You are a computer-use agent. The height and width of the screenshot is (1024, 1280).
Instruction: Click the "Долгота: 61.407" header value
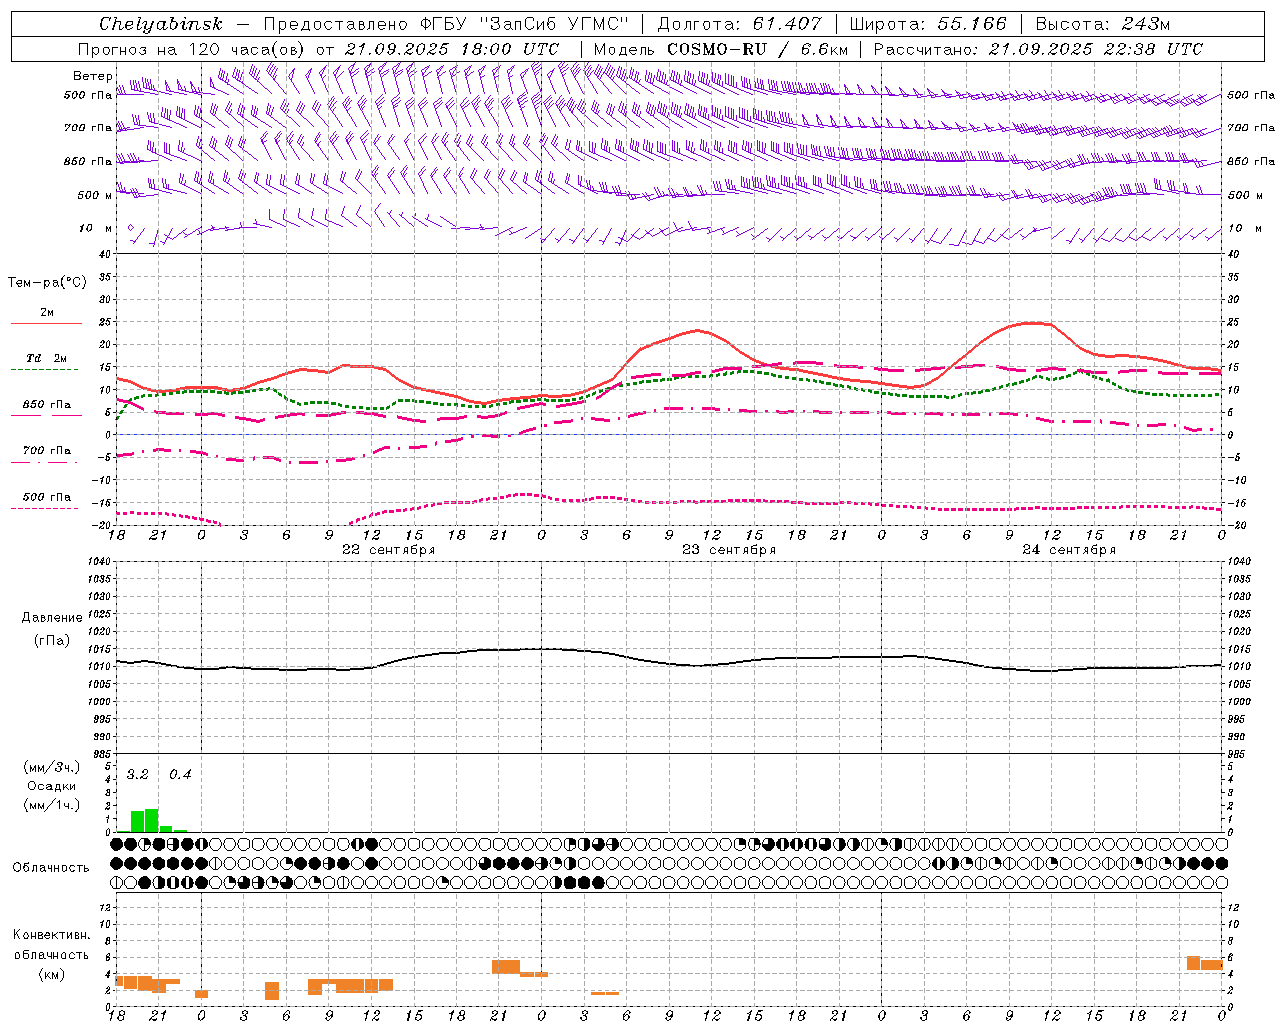[739, 24]
